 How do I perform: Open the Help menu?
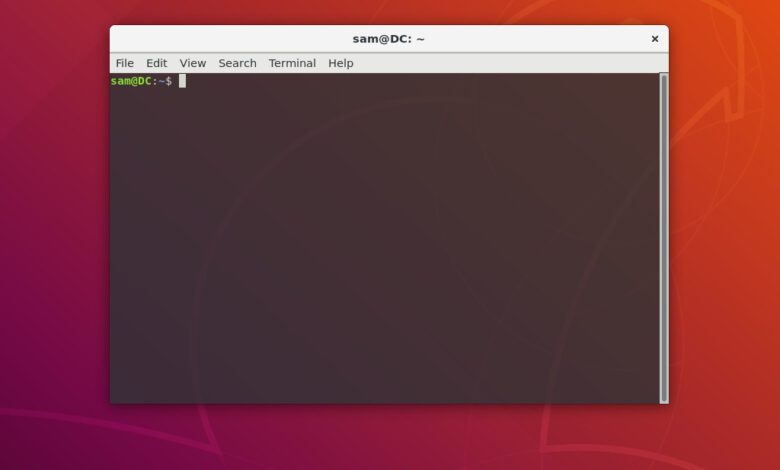(340, 63)
